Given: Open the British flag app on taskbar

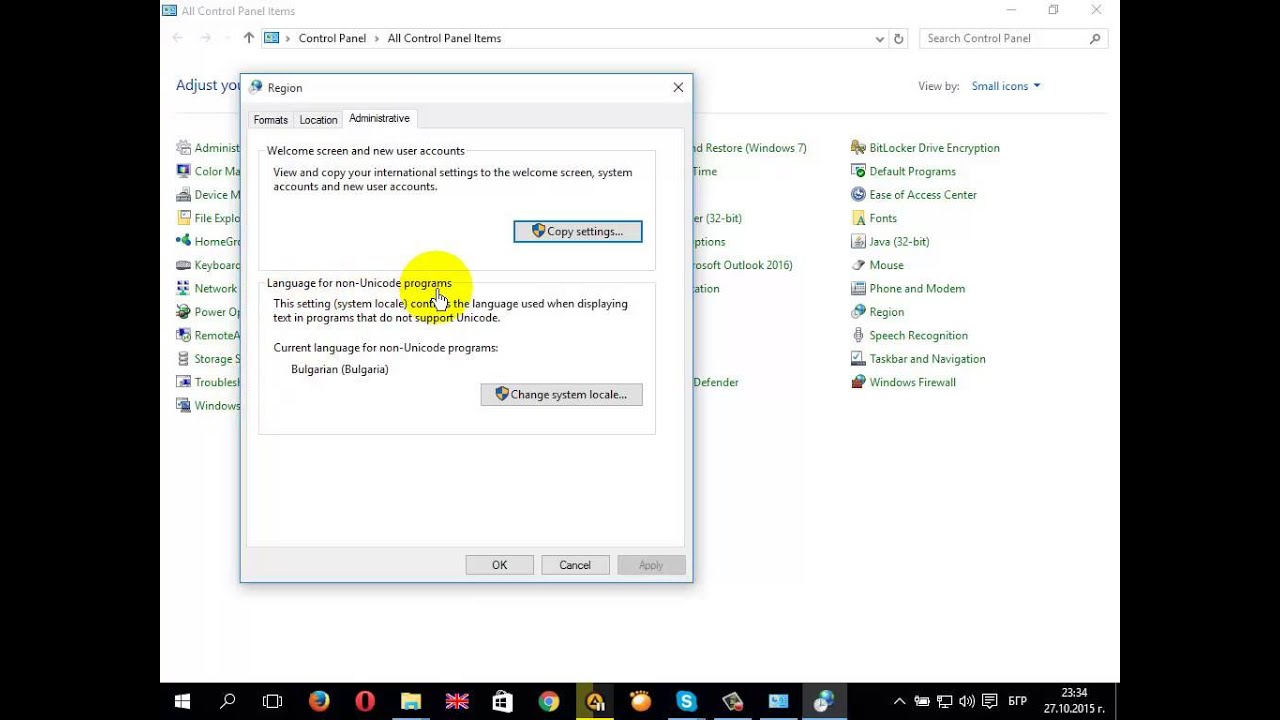Looking at the screenshot, I should pyautogui.click(x=457, y=701).
